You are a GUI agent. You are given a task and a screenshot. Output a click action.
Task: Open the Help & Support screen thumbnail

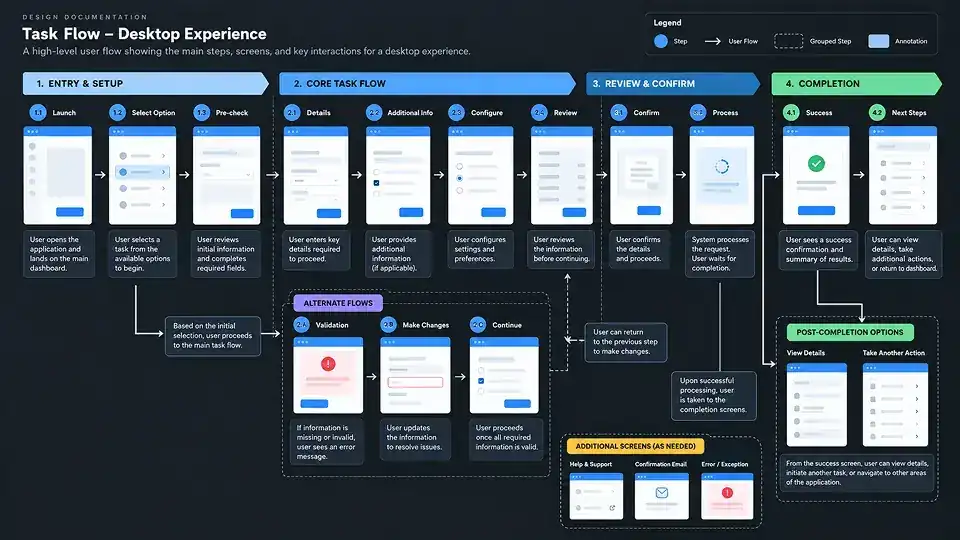[x=596, y=497]
